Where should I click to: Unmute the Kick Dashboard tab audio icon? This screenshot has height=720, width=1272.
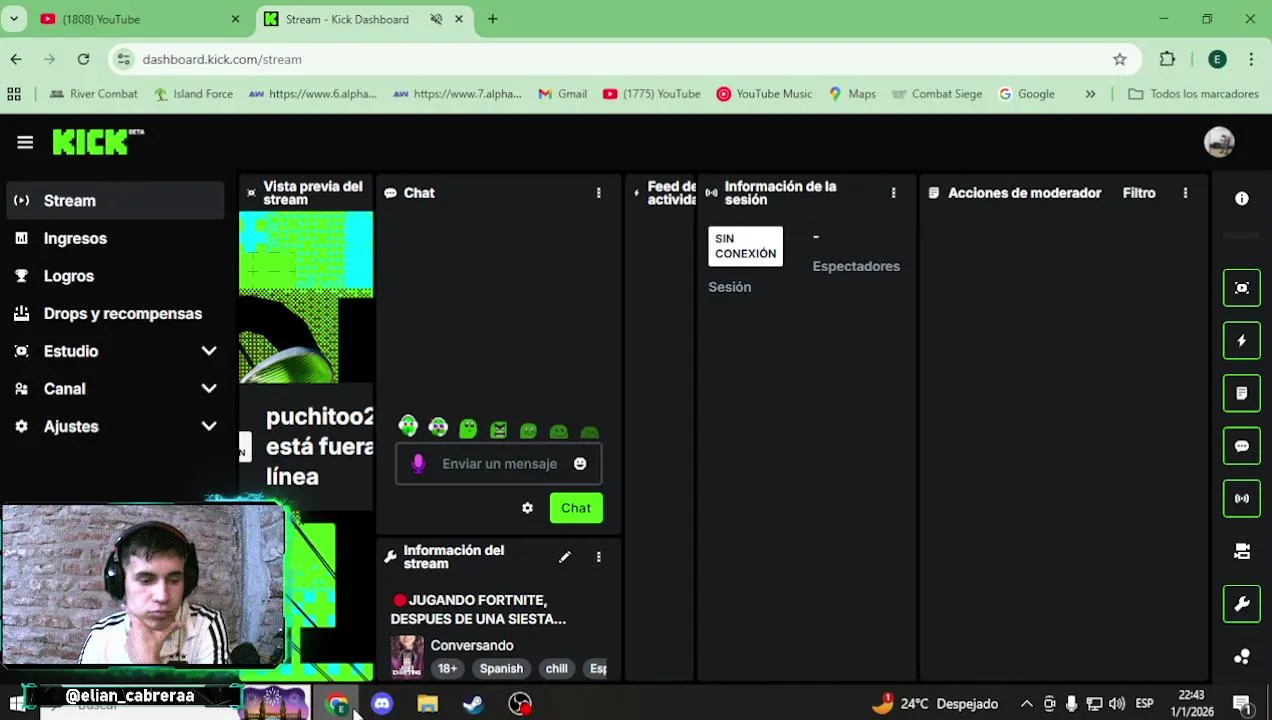point(436,19)
